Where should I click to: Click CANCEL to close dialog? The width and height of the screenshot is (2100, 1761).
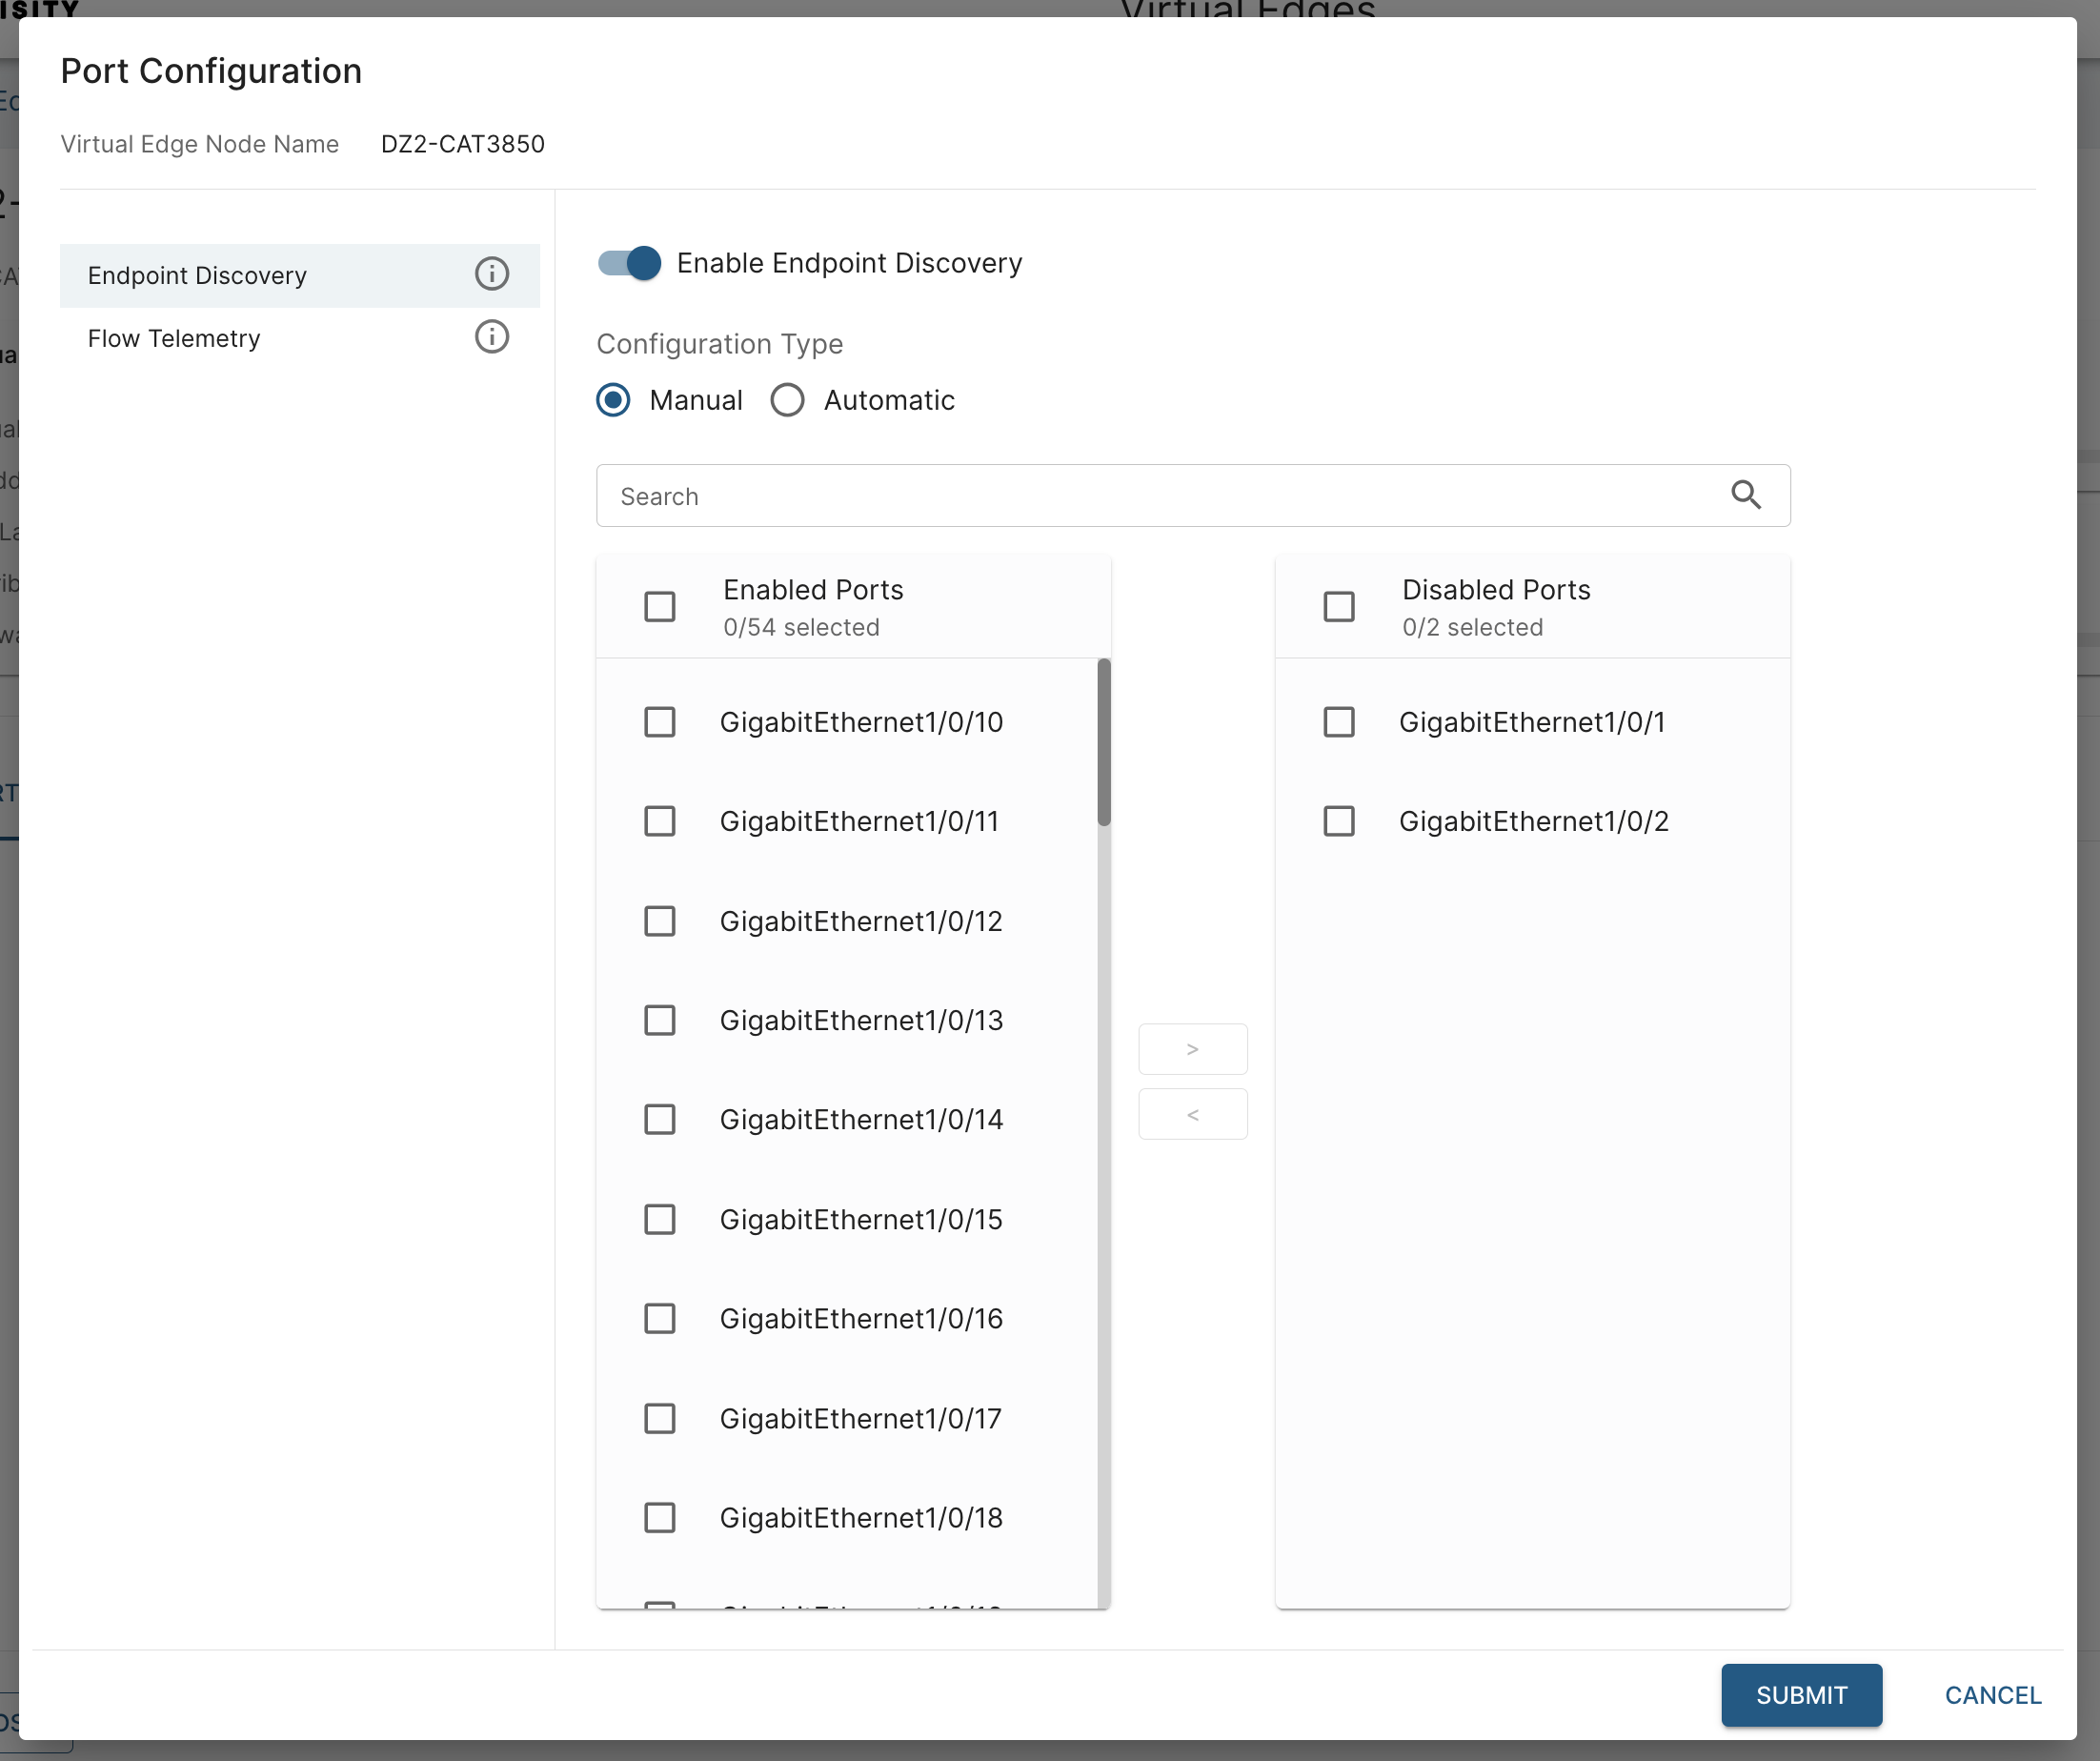1992,1695
